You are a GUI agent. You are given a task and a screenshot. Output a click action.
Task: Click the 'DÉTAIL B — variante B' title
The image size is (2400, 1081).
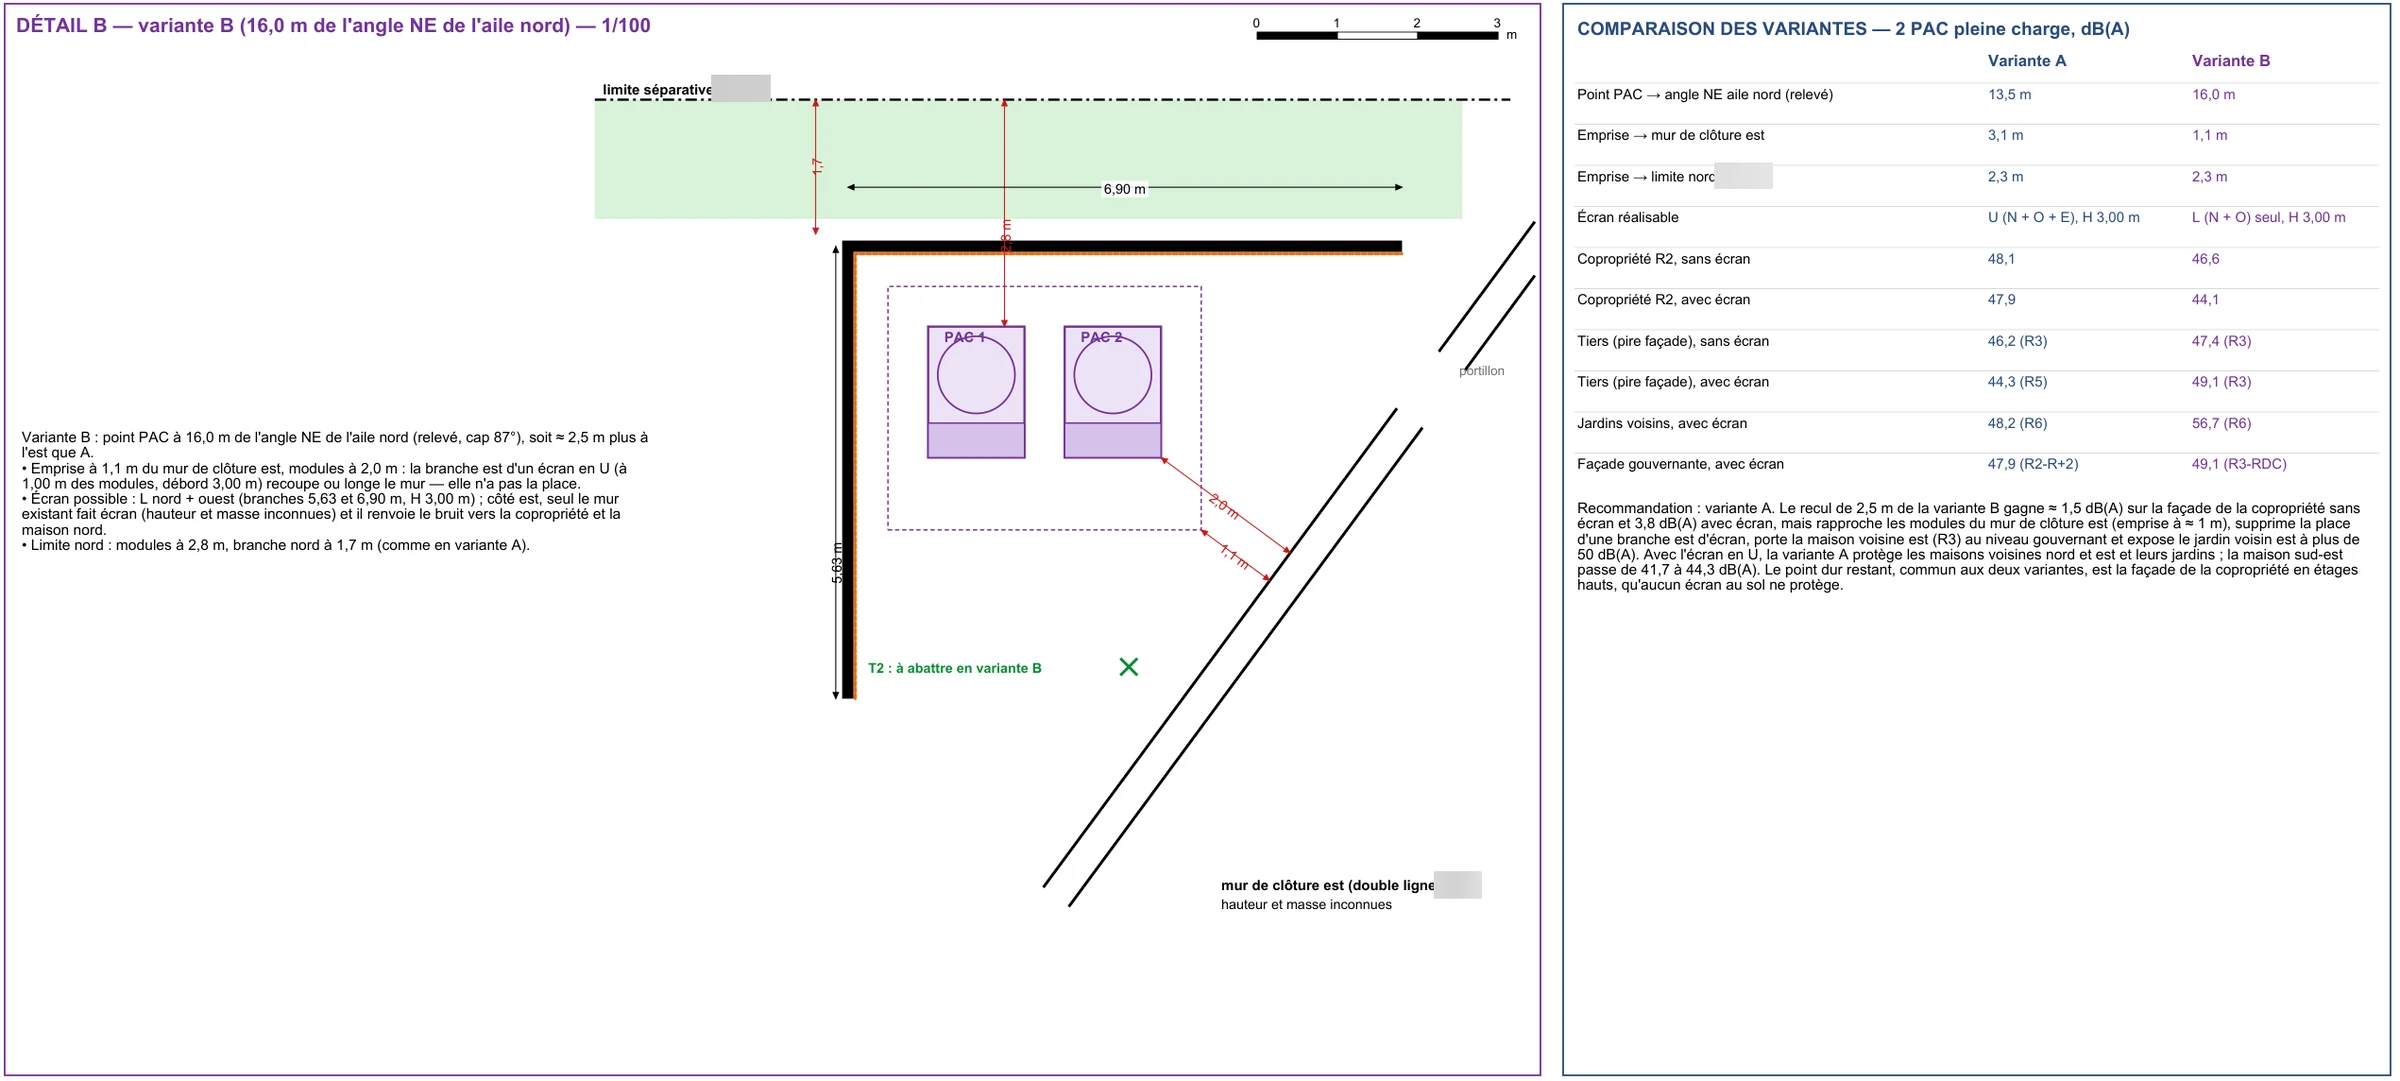pos(333,26)
